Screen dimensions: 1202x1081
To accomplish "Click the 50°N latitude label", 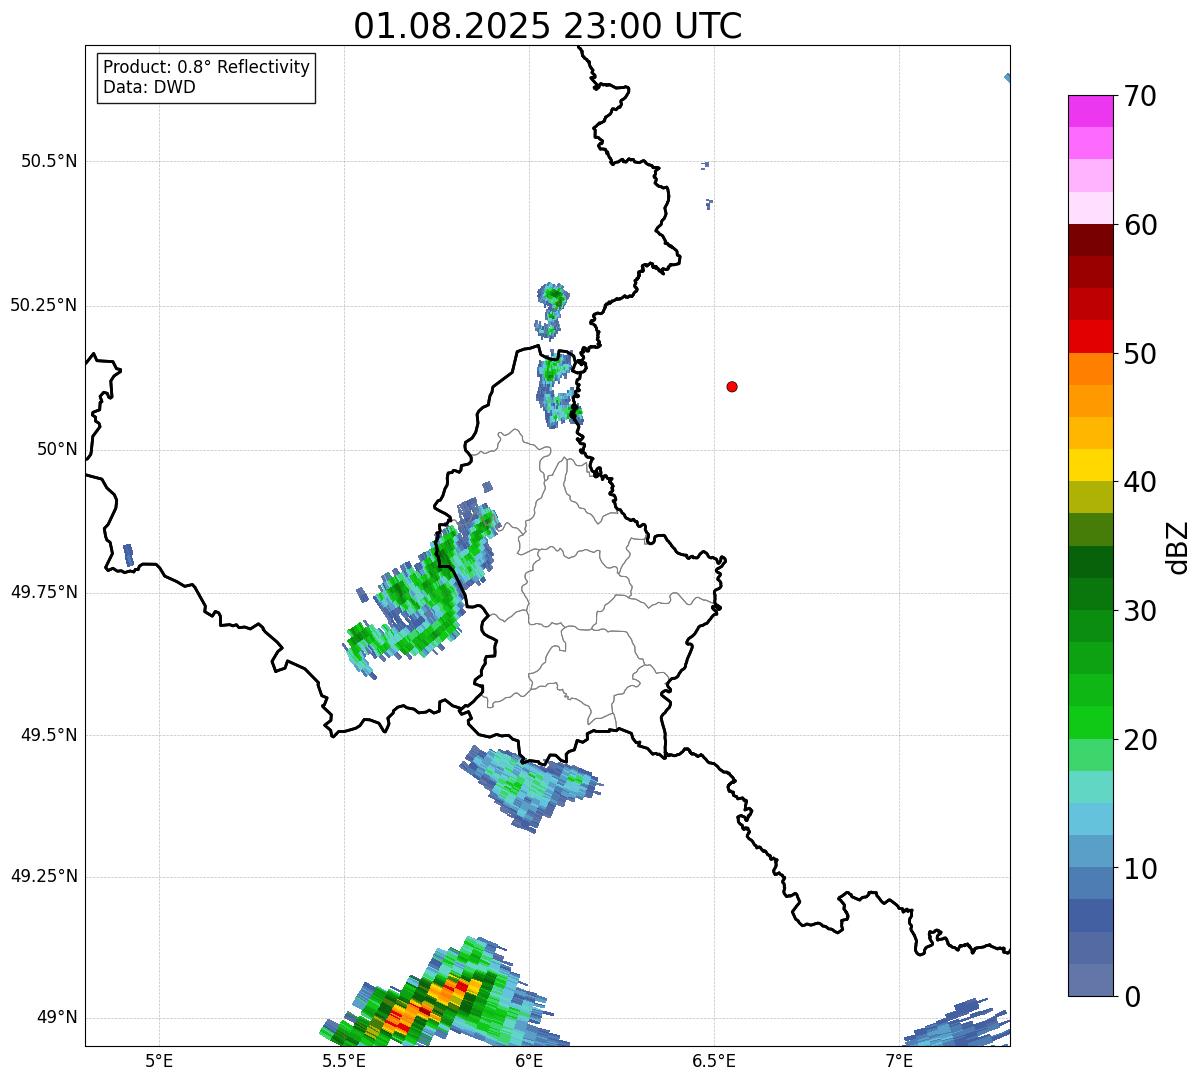I will (57, 449).
